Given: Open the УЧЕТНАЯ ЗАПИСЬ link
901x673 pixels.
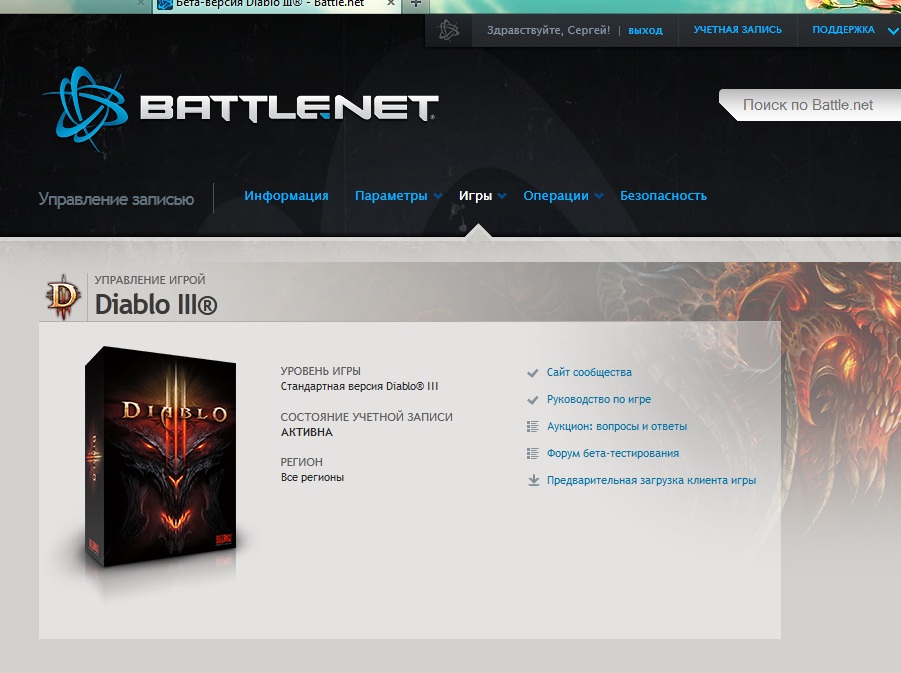Looking at the screenshot, I should click(737, 30).
